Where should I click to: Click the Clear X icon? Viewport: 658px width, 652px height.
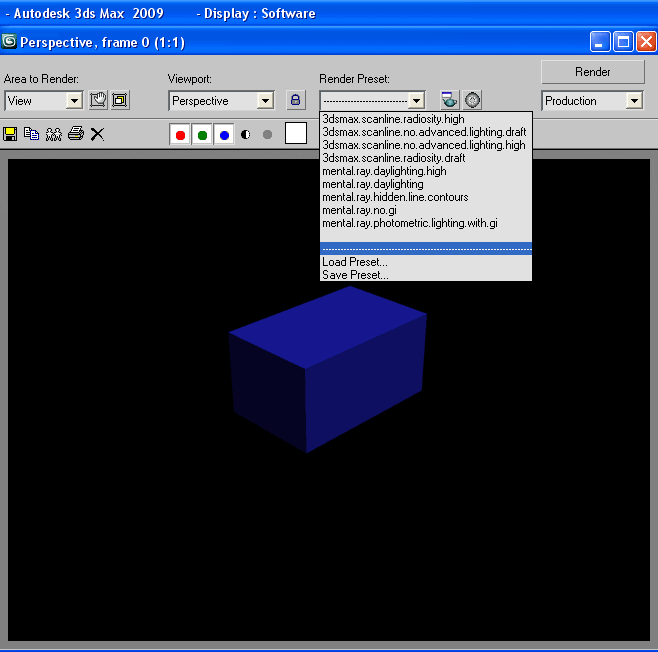[97, 134]
